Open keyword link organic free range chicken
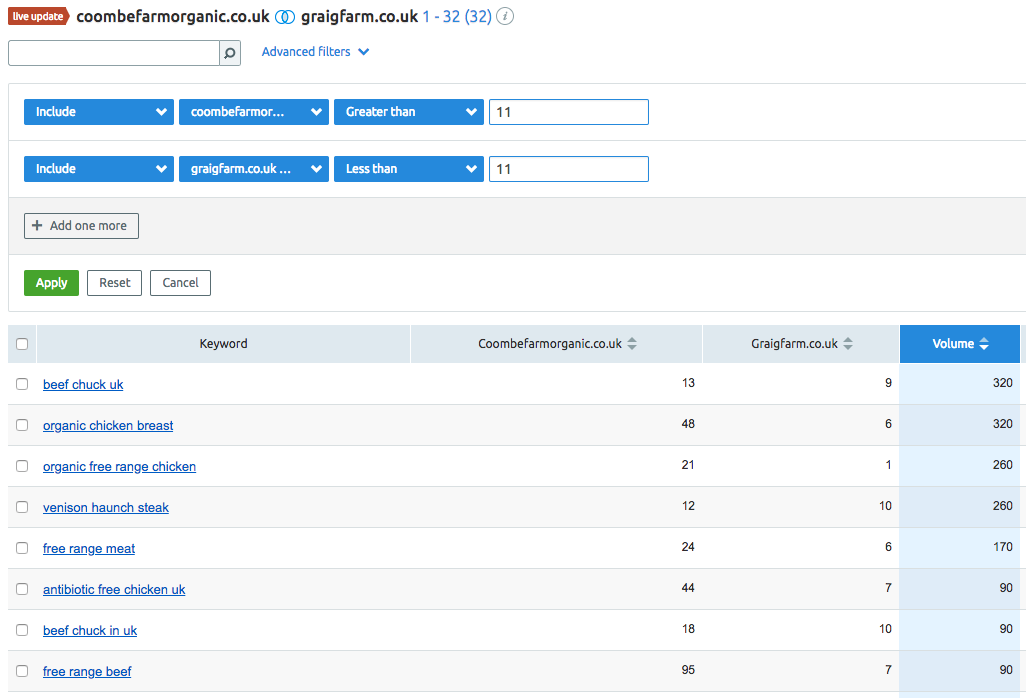The width and height of the screenshot is (1026, 698). coord(120,466)
